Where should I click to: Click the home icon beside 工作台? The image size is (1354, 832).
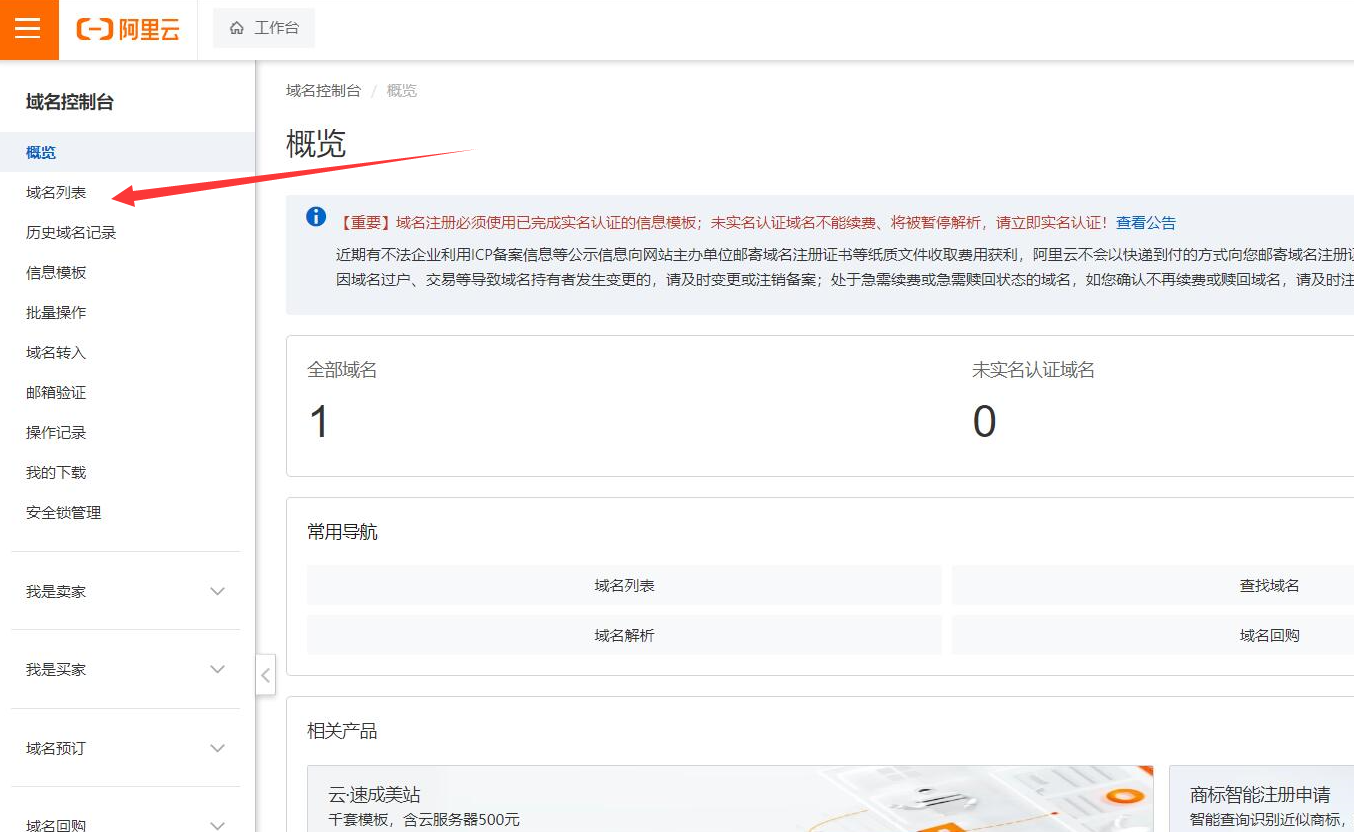point(237,28)
